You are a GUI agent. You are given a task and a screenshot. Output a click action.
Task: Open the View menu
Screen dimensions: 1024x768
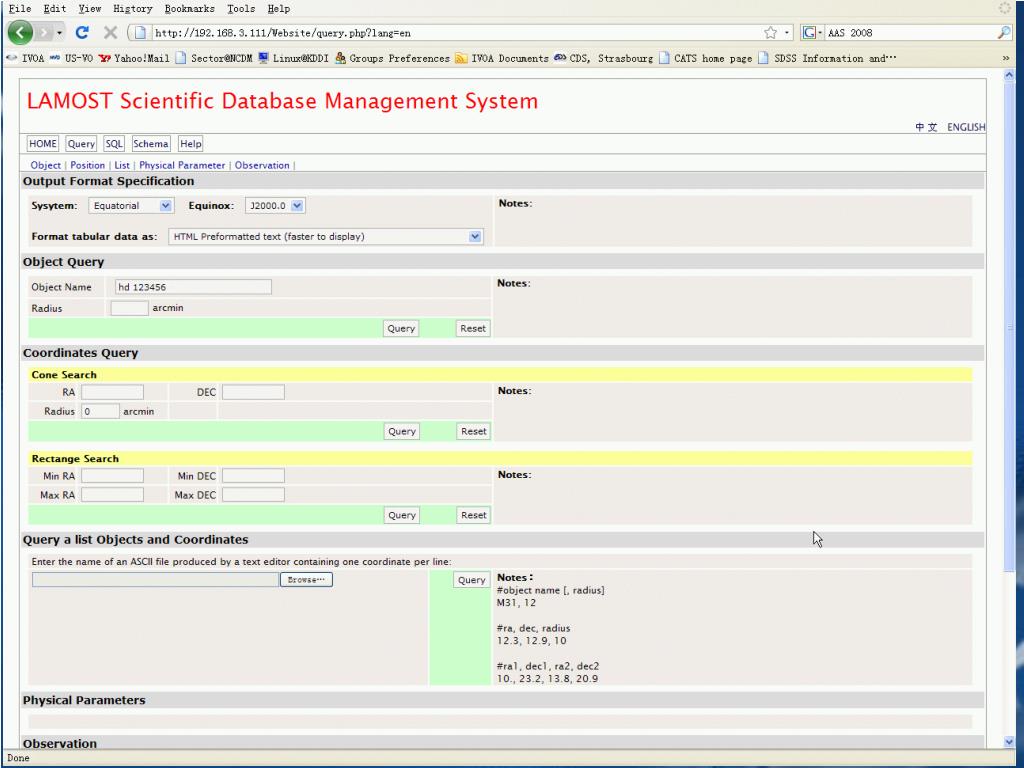click(x=89, y=8)
